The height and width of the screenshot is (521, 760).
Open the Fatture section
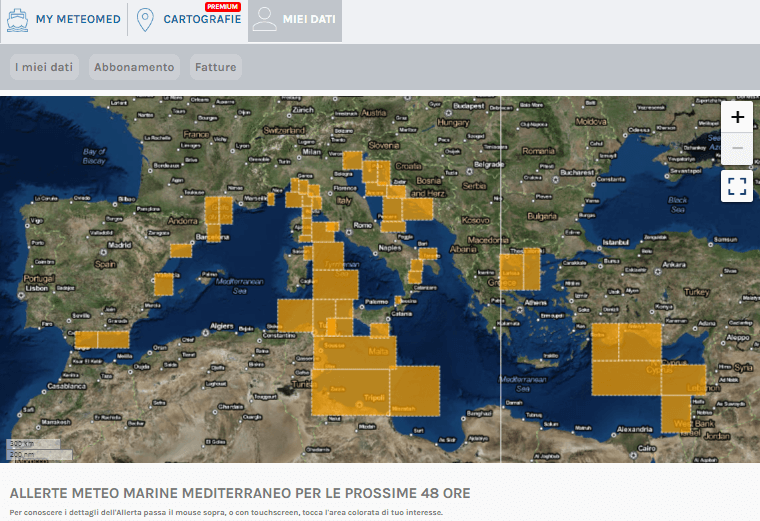click(x=216, y=67)
